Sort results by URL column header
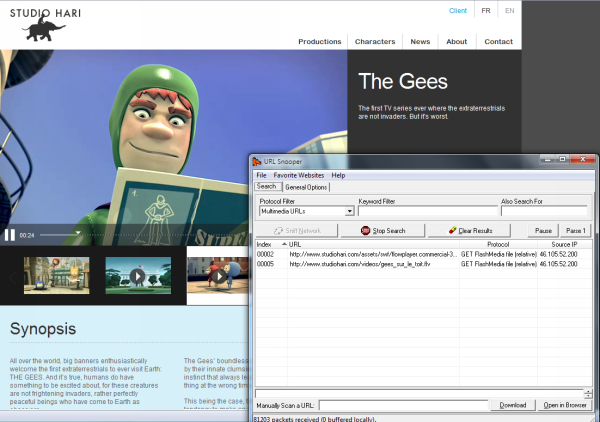 point(373,244)
